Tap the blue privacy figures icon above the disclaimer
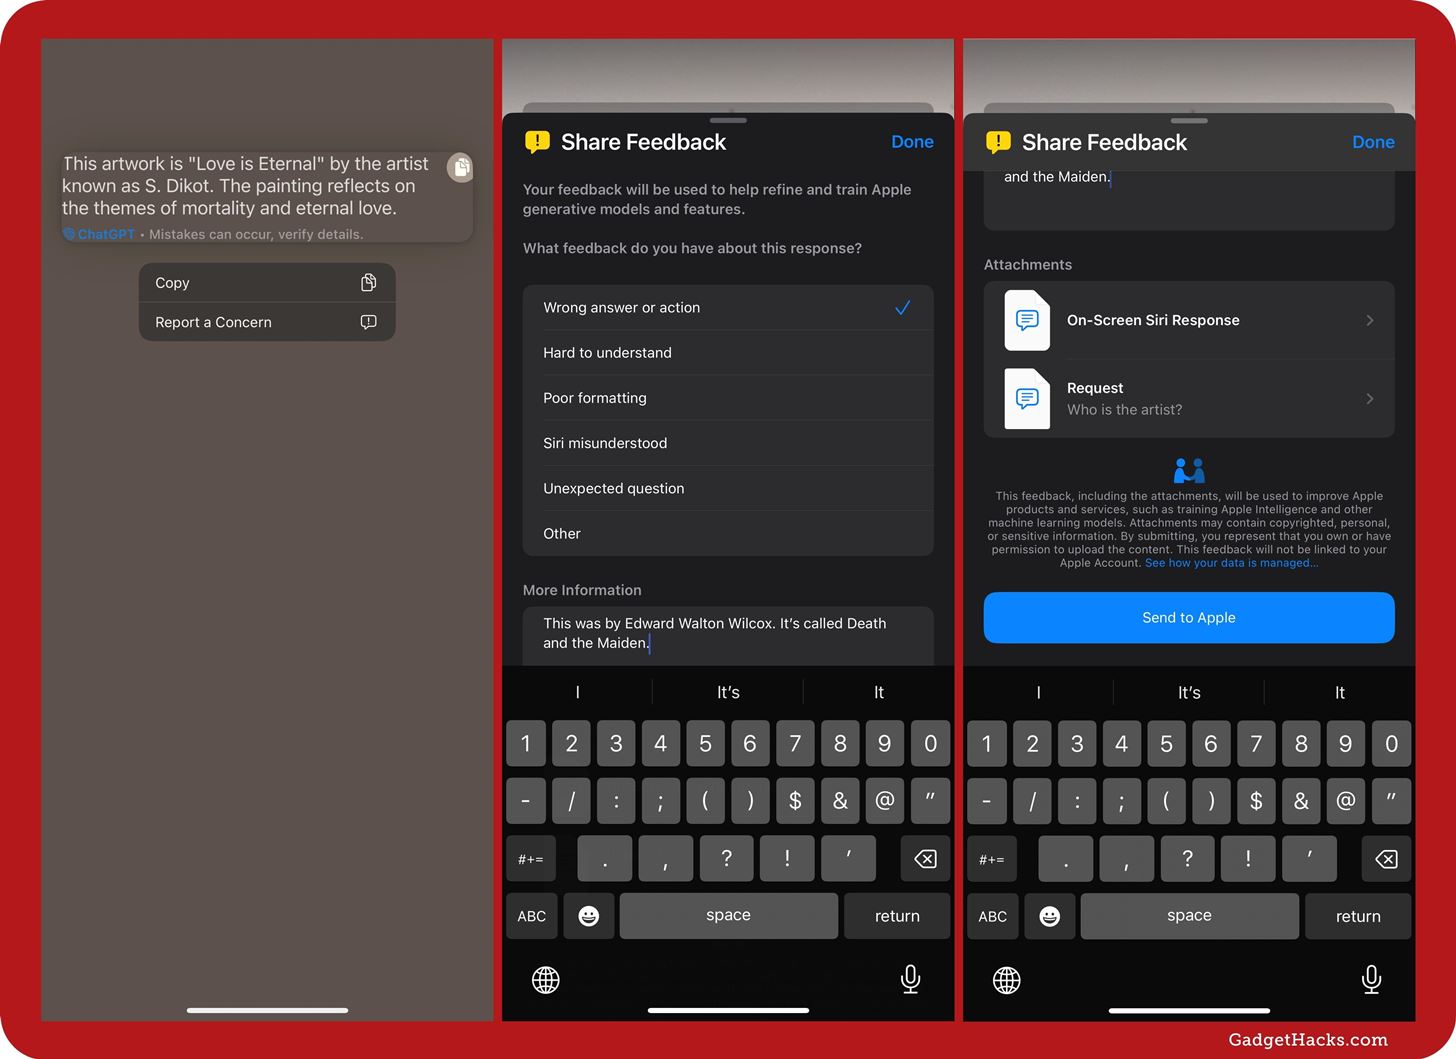 (1188, 468)
